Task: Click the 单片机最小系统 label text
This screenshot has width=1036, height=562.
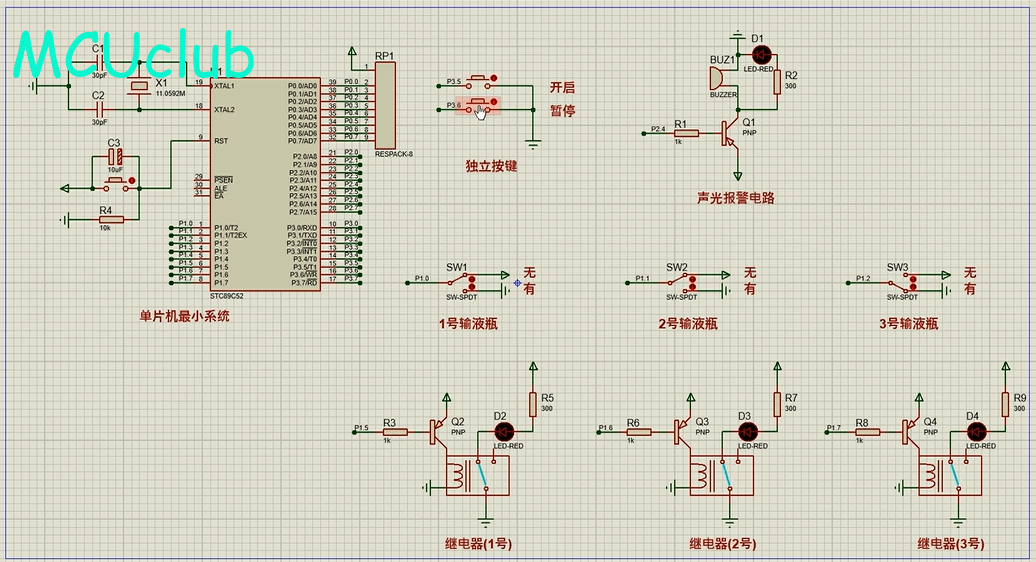Action: click(184, 317)
